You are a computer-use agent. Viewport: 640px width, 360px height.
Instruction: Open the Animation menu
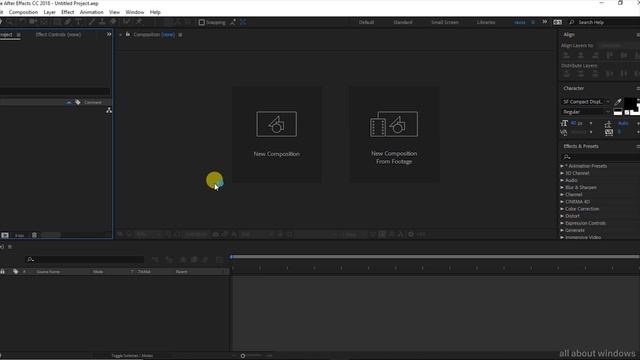tap(91, 12)
